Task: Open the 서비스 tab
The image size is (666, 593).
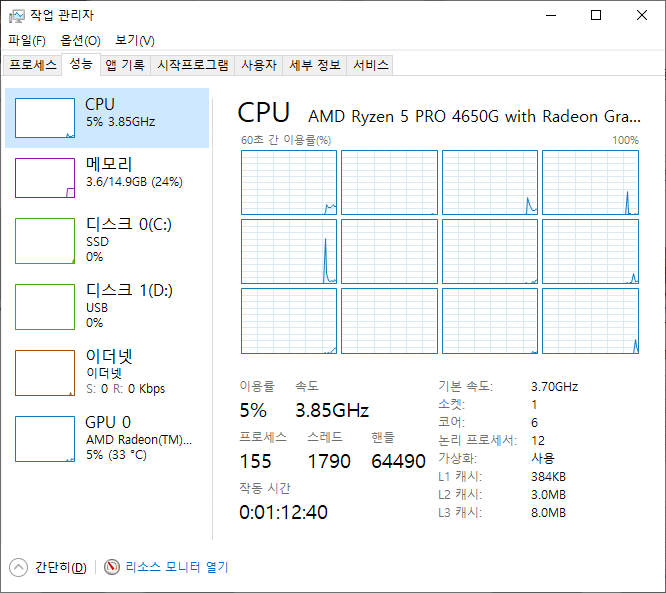Action: [x=371, y=65]
